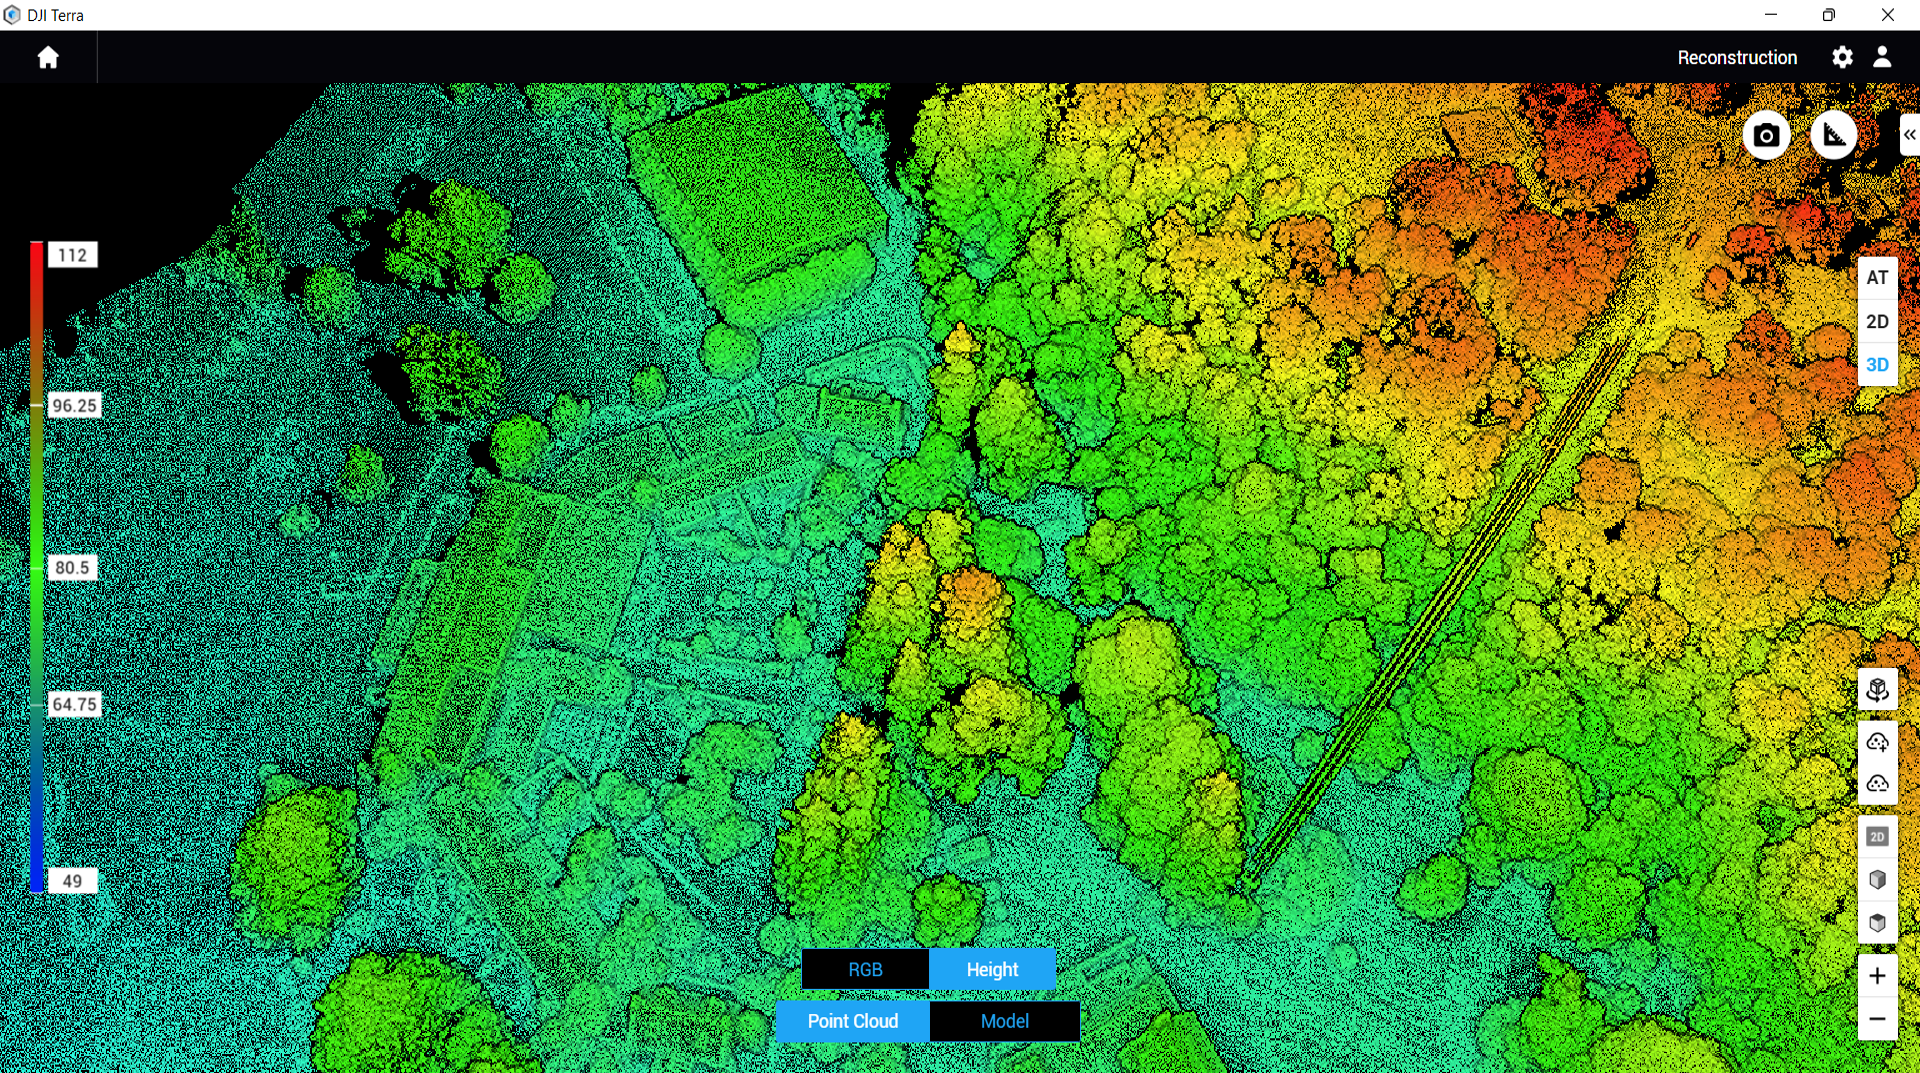Increase point cloud size (cloud plus)
This screenshot has height=1073, width=1920.
click(x=1877, y=741)
